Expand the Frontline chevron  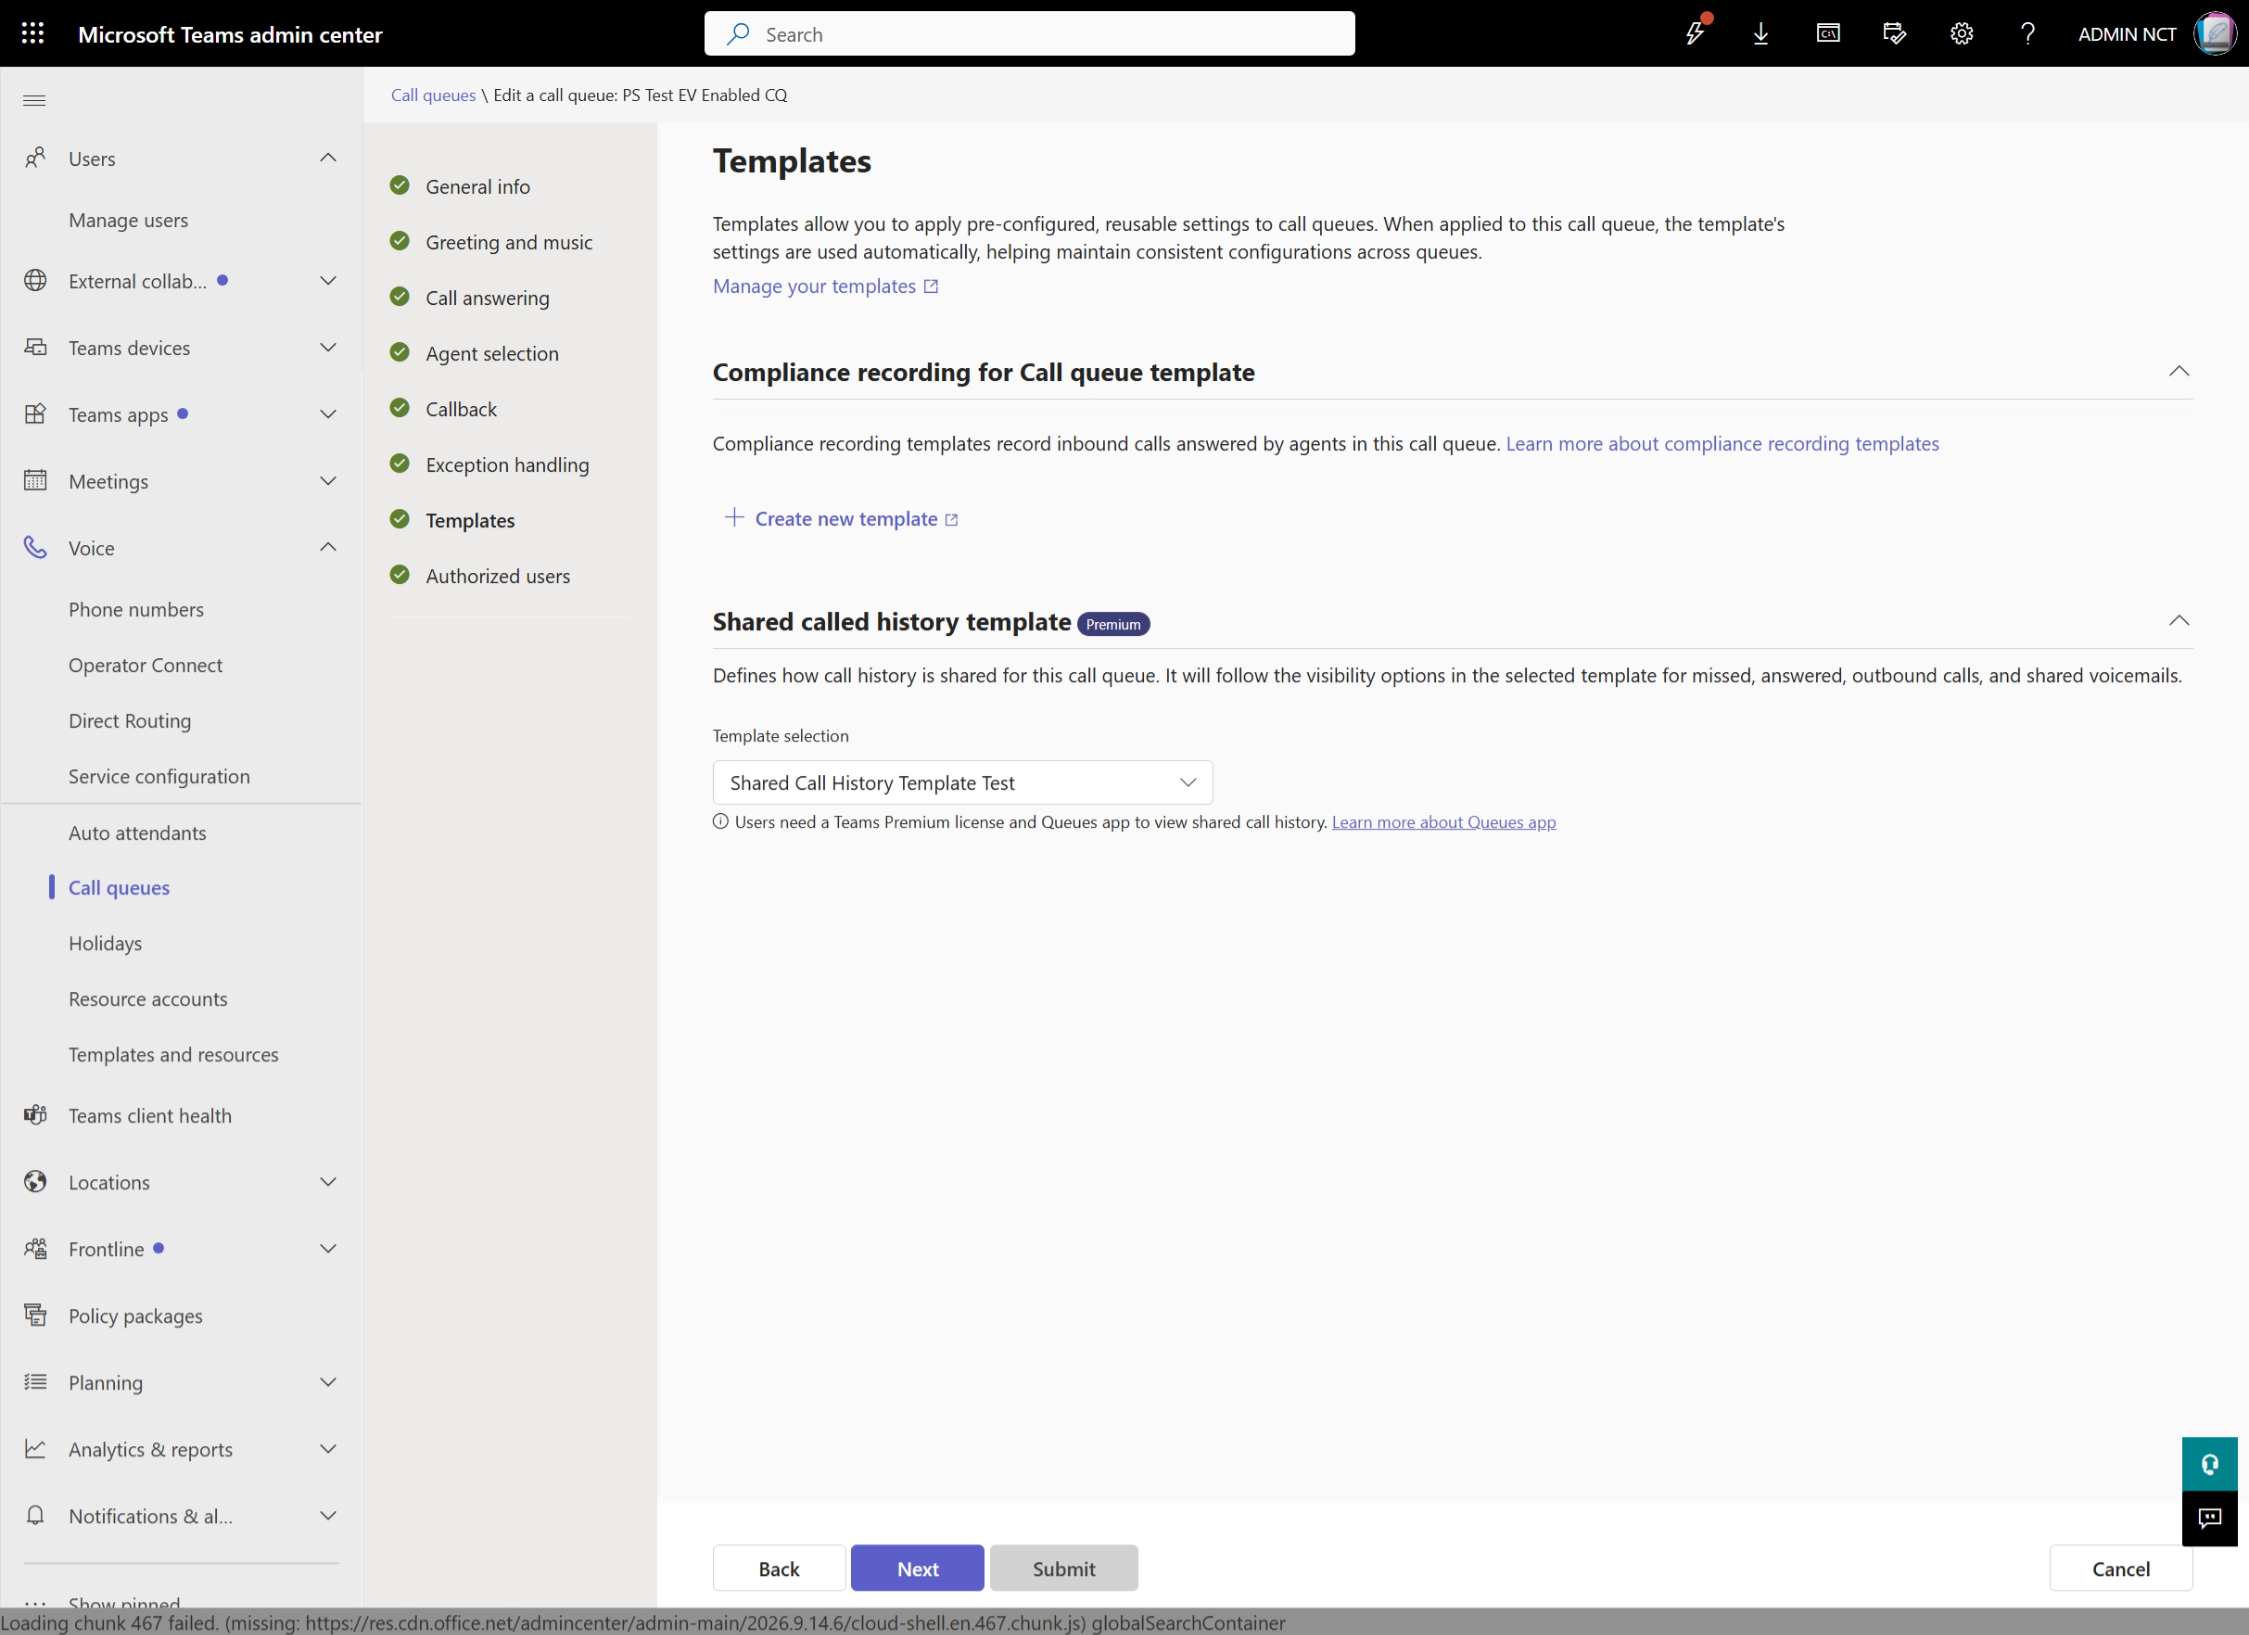pyautogui.click(x=328, y=1249)
